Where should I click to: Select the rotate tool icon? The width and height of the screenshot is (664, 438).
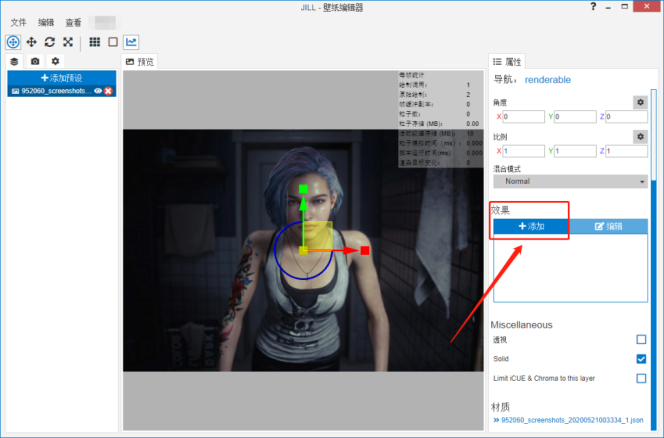pyautogui.click(x=50, y=42)
